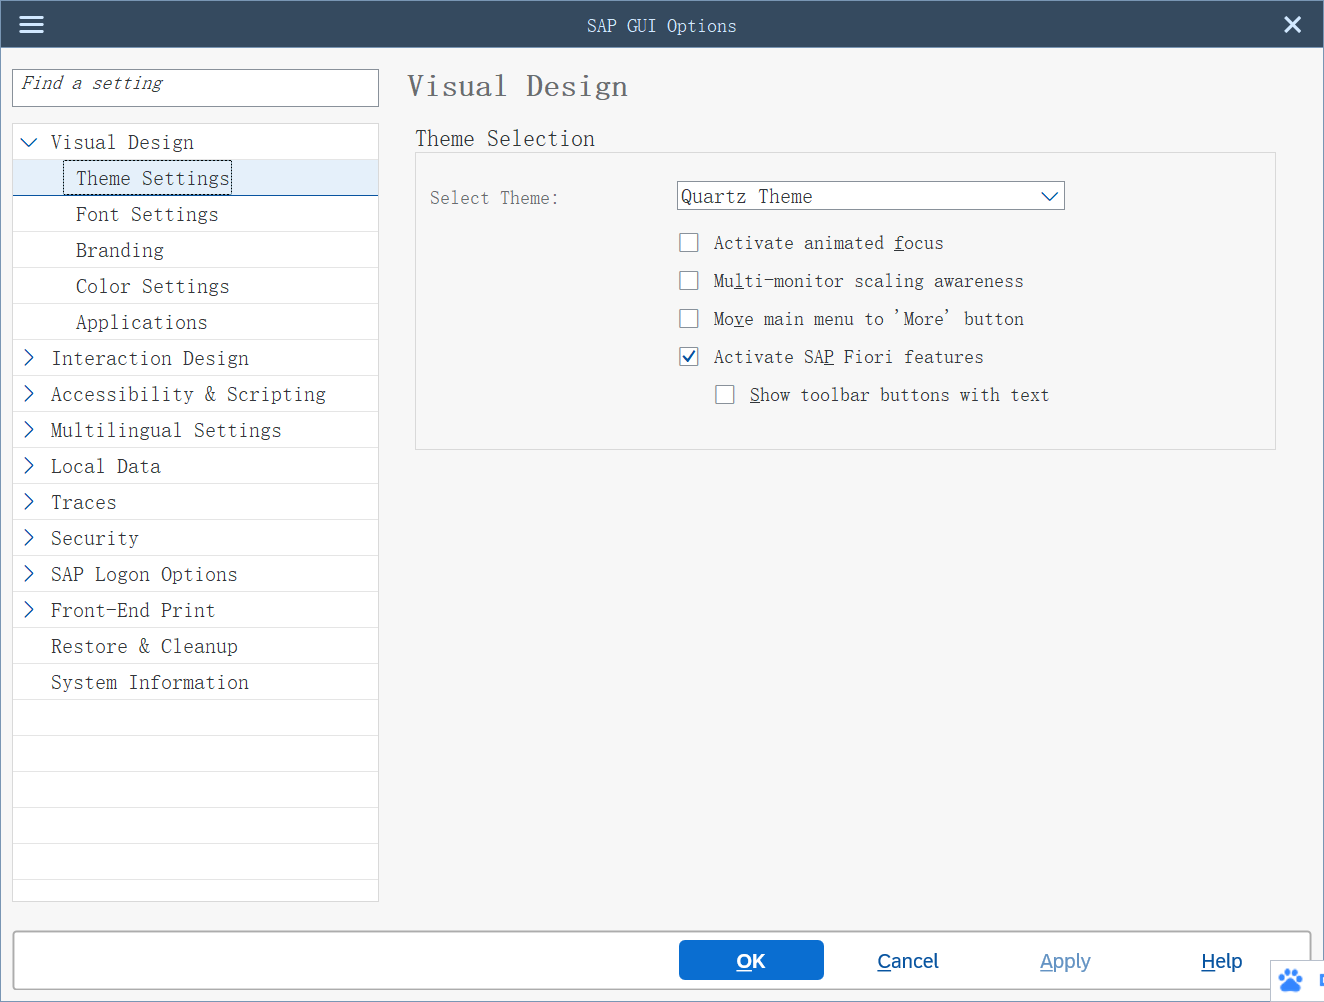
Task: Click the OK button
Action: point(751,960)
